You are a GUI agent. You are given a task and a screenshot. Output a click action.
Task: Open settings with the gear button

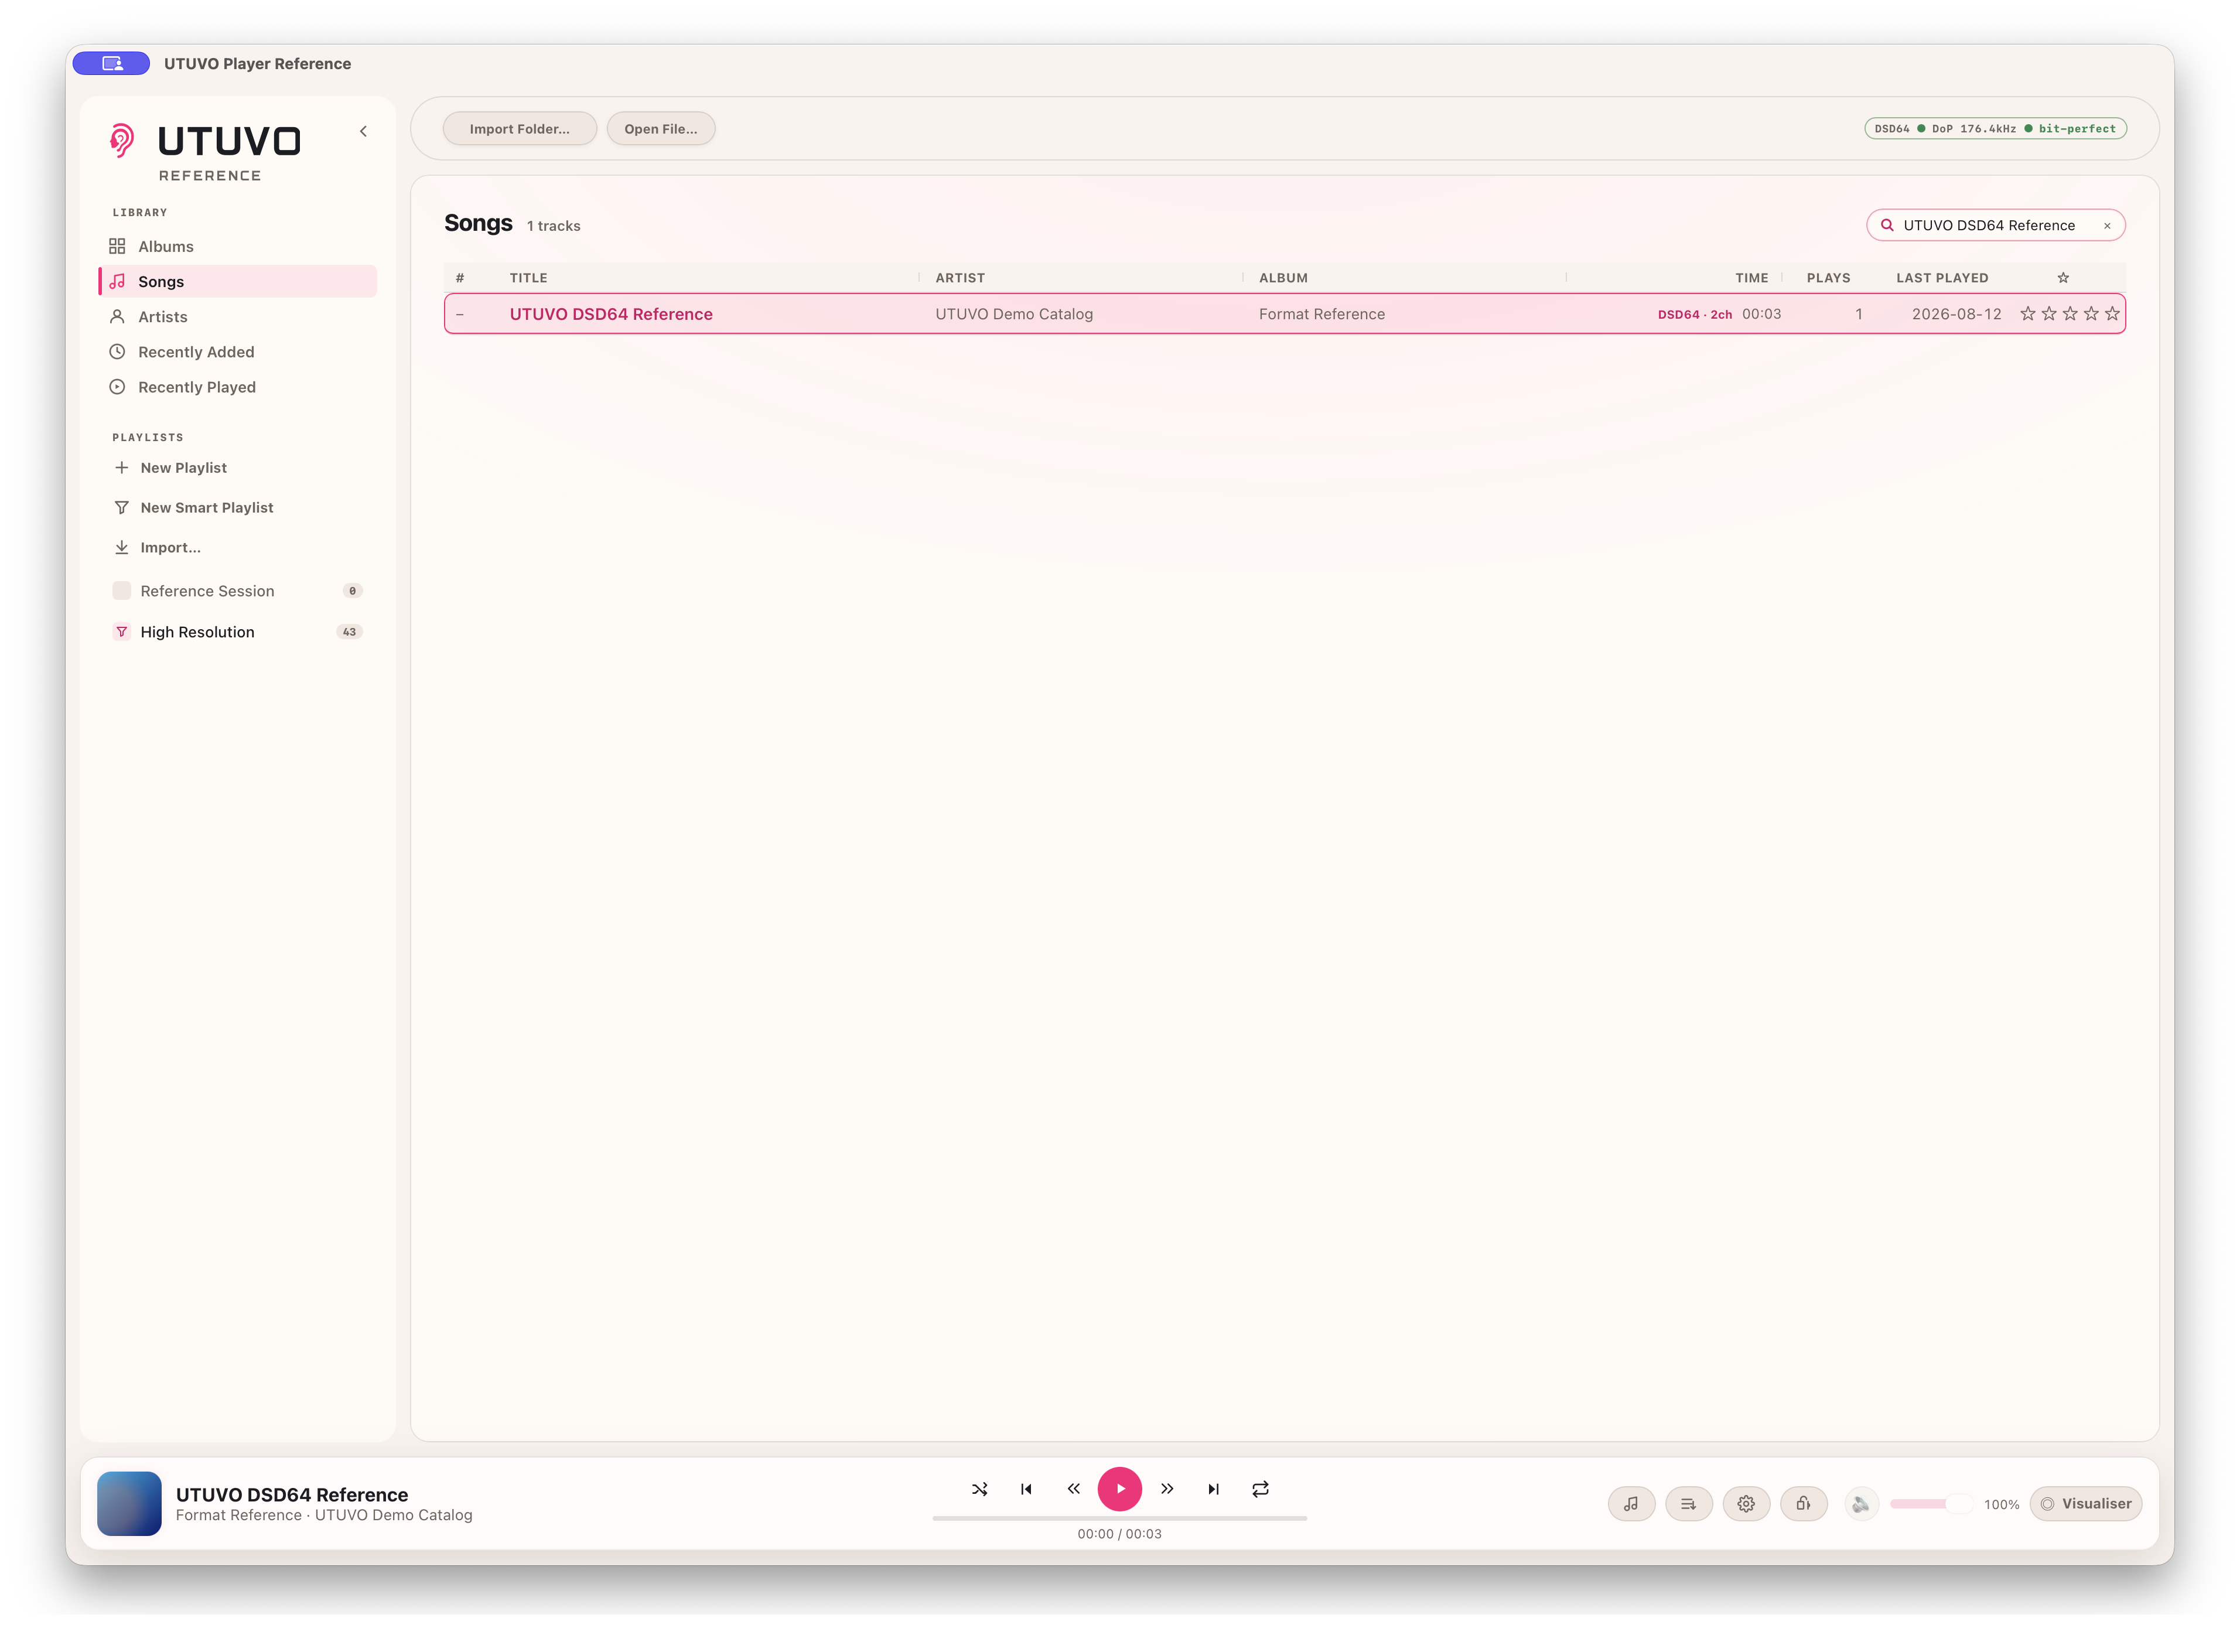[x=1746, y=1504]
